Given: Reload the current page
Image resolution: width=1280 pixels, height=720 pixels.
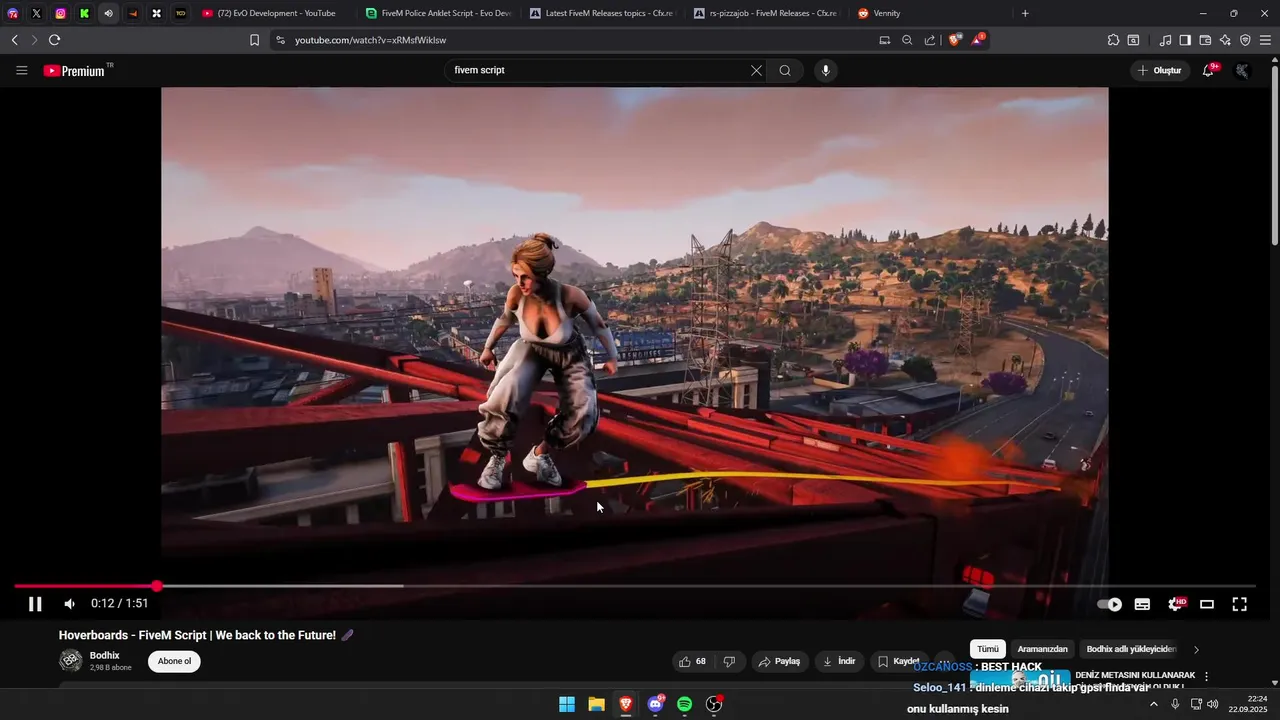Looking at the screenshot, I should coord(54,40).
